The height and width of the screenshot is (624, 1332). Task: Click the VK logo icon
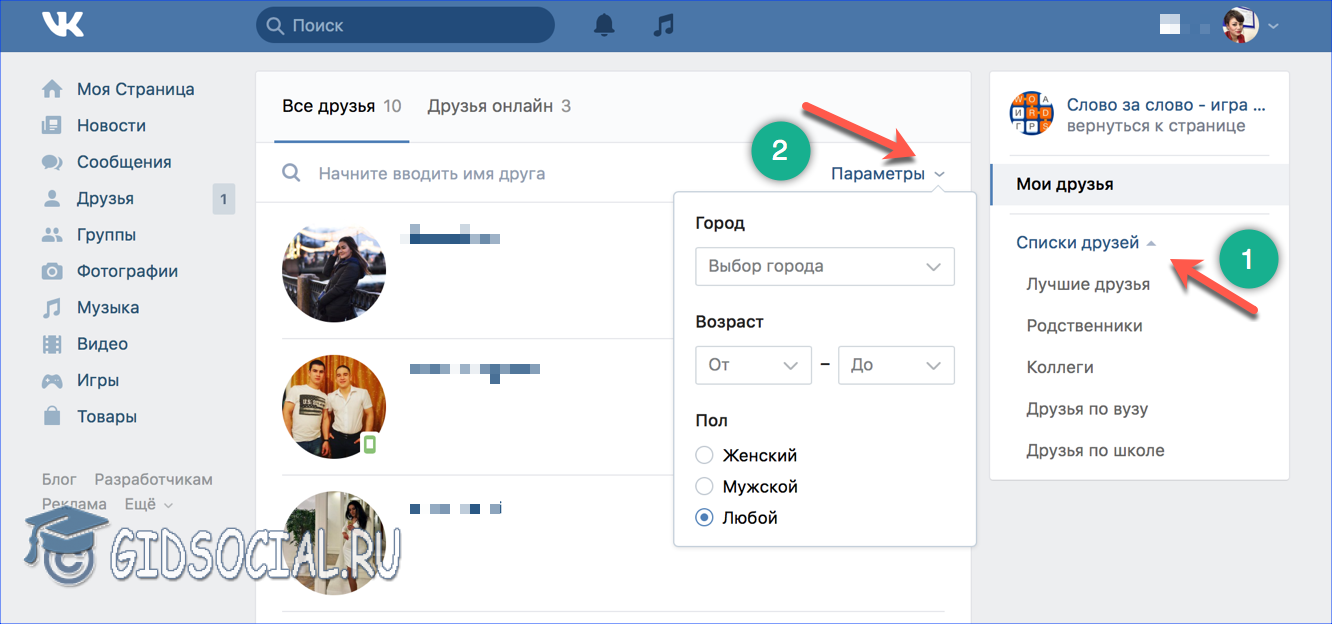[x=63, y=25]
